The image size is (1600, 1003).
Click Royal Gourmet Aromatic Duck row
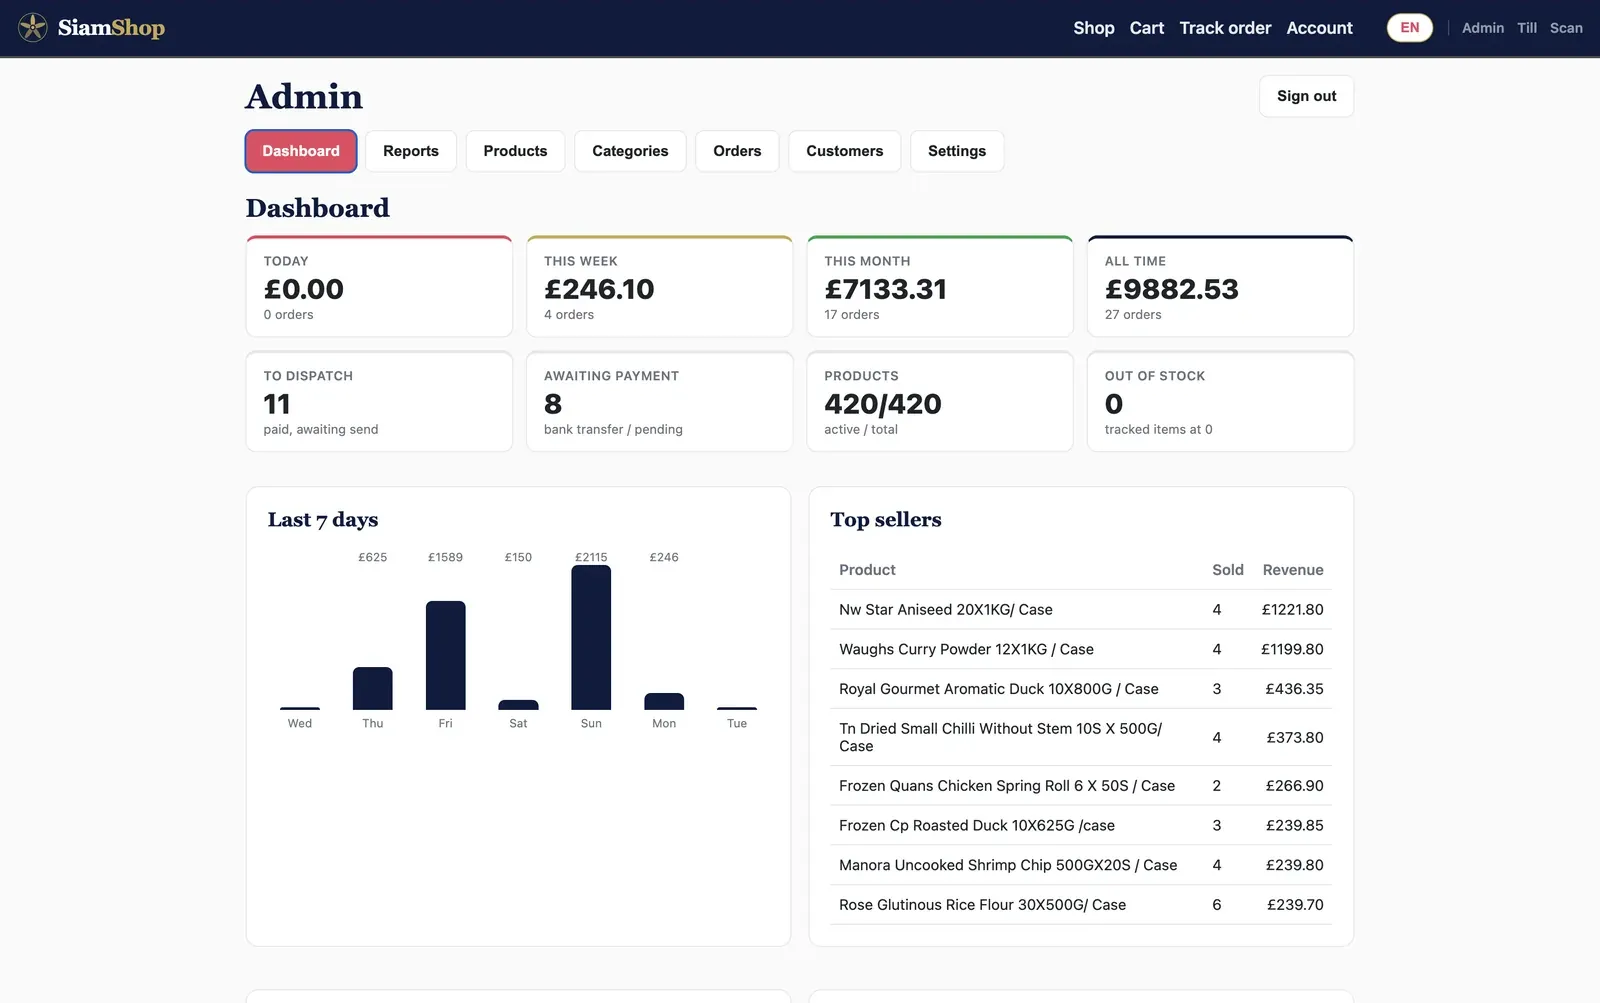[1081, 689]
